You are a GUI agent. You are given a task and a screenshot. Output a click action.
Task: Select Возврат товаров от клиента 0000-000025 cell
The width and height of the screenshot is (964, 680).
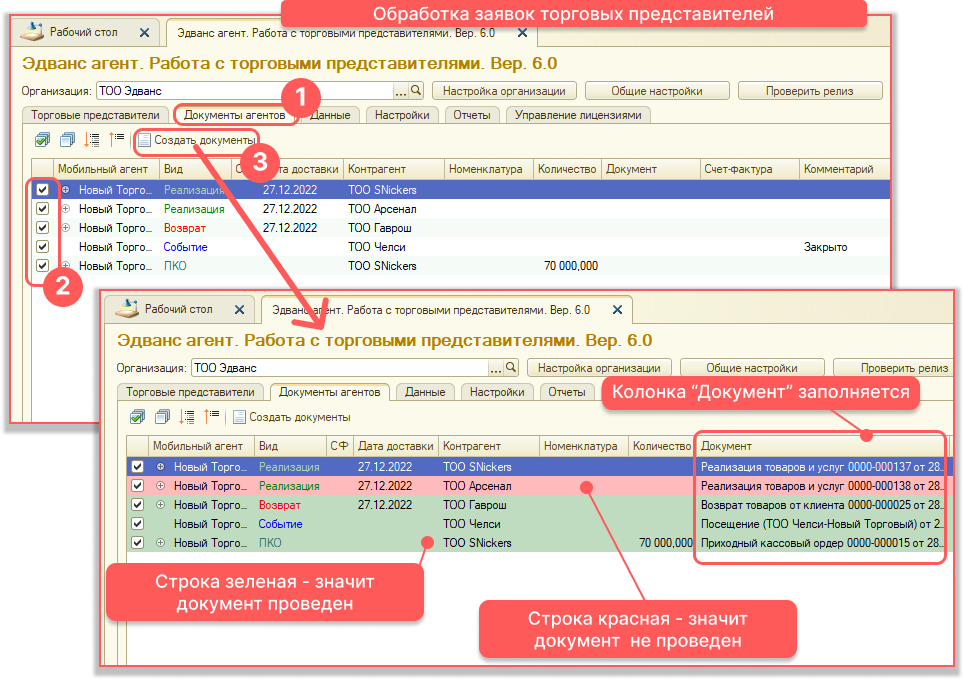(820, 505)
